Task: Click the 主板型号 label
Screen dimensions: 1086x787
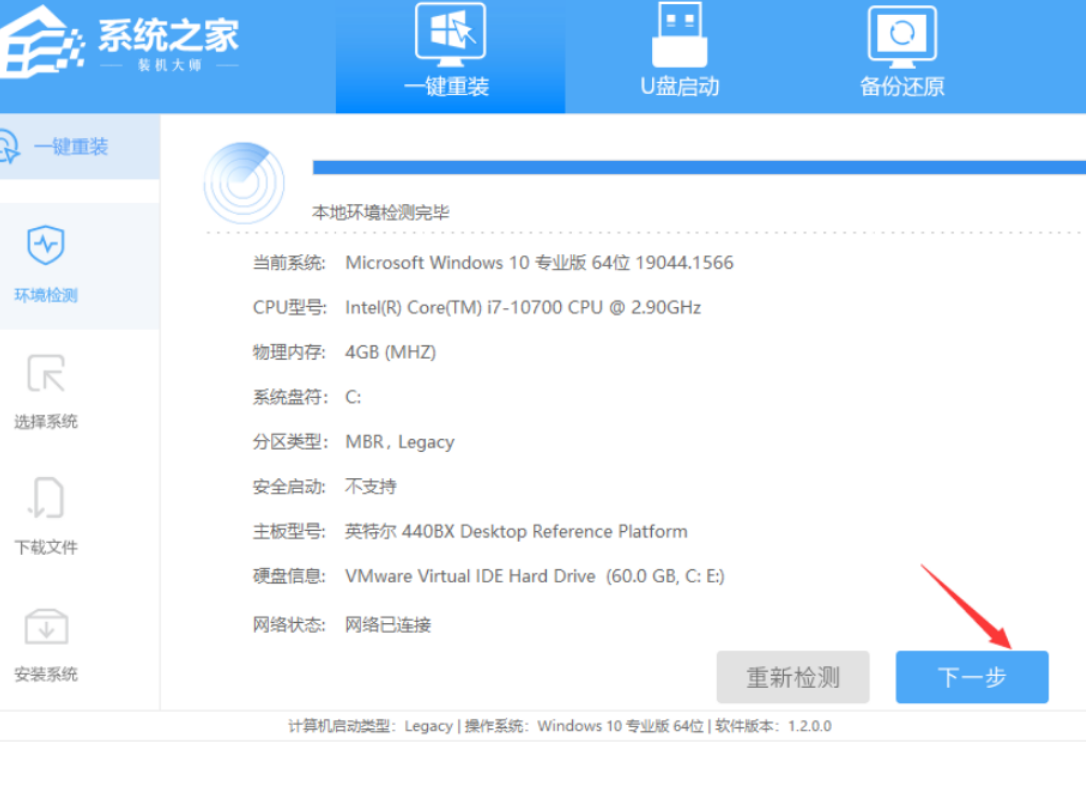Action: tap(289, 531)
